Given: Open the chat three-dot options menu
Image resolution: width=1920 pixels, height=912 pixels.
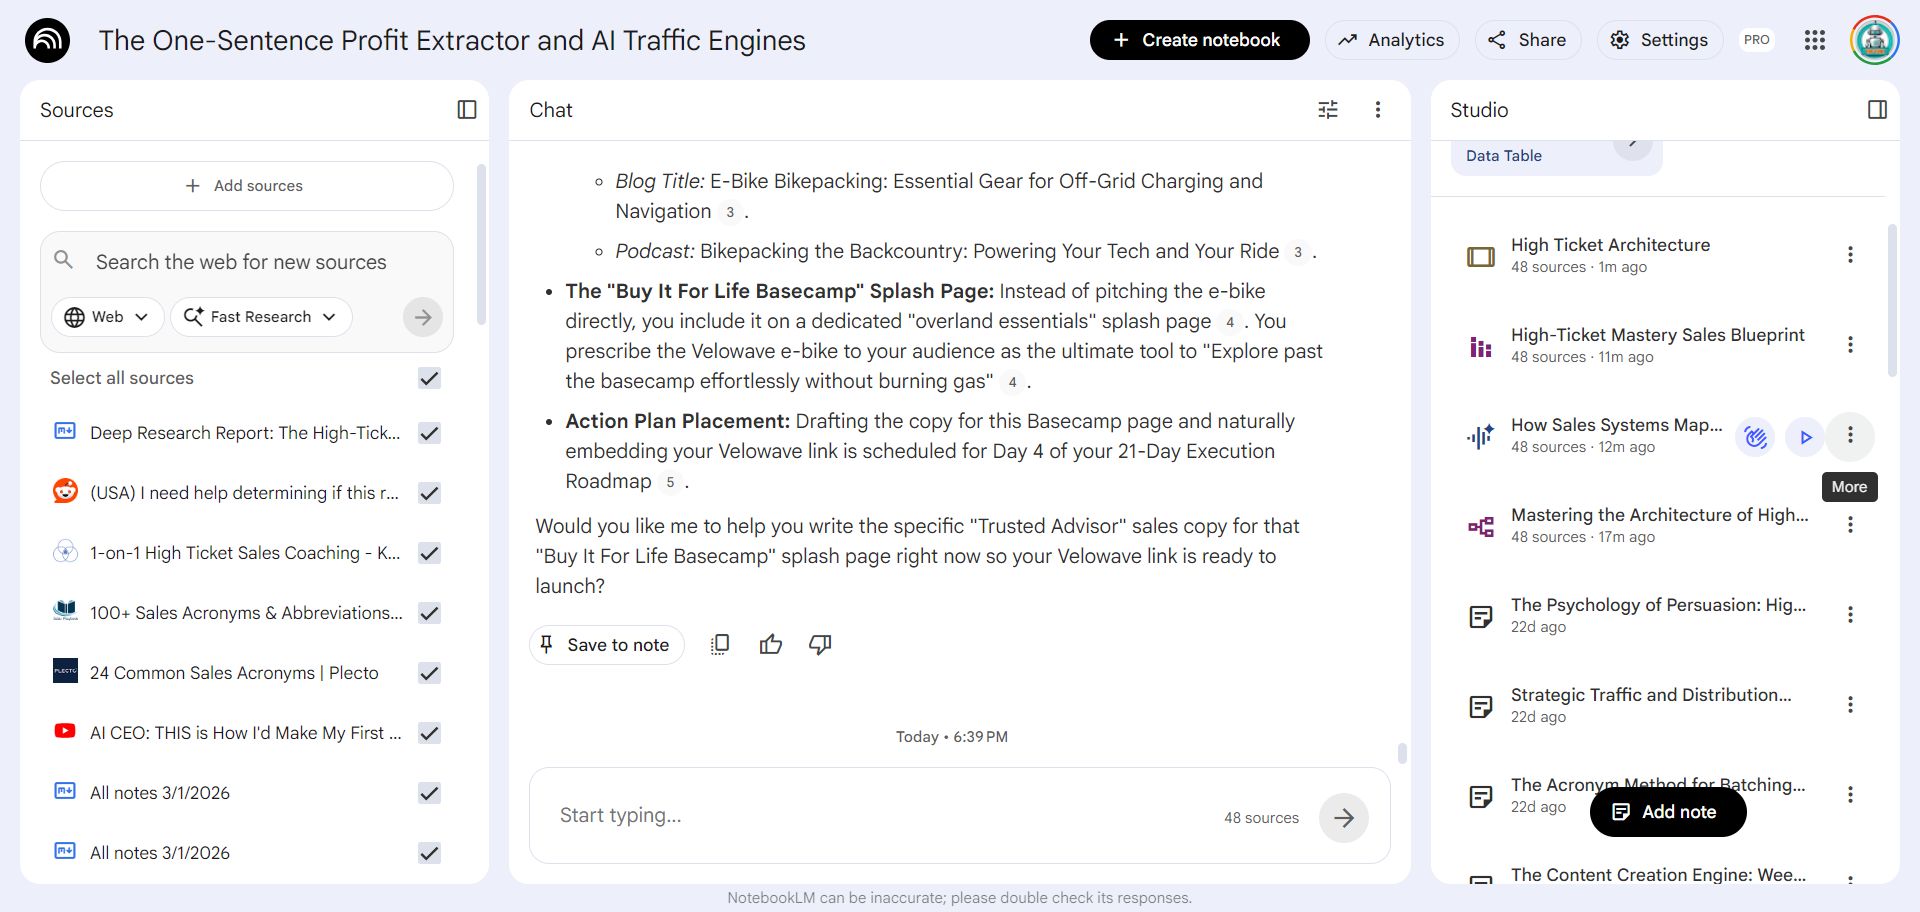Looking at the screenshot, I should click(x=1378, y=110).
